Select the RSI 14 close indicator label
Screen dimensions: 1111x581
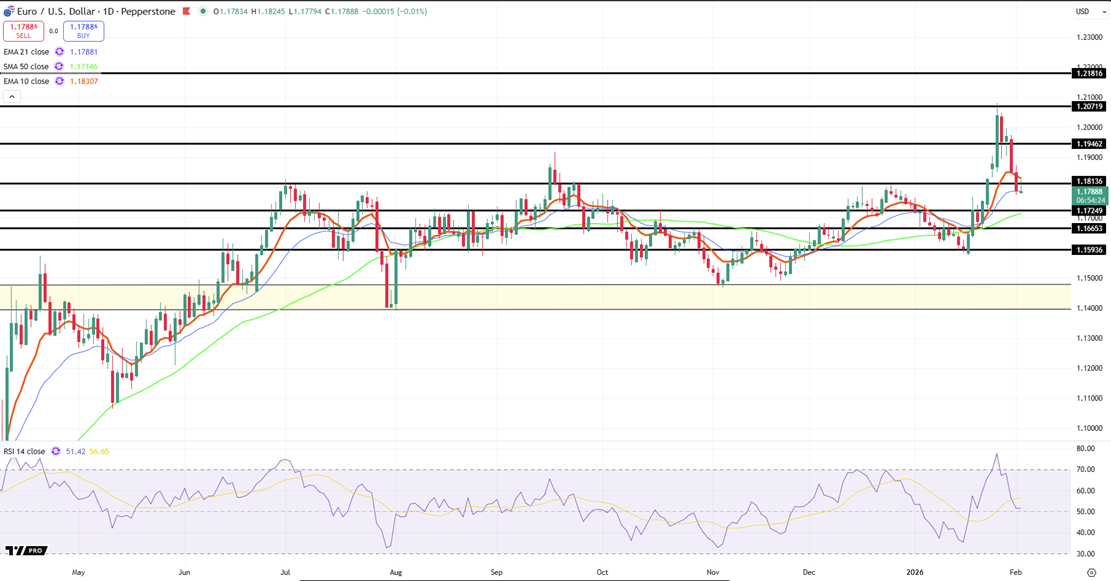coord(24,451)
